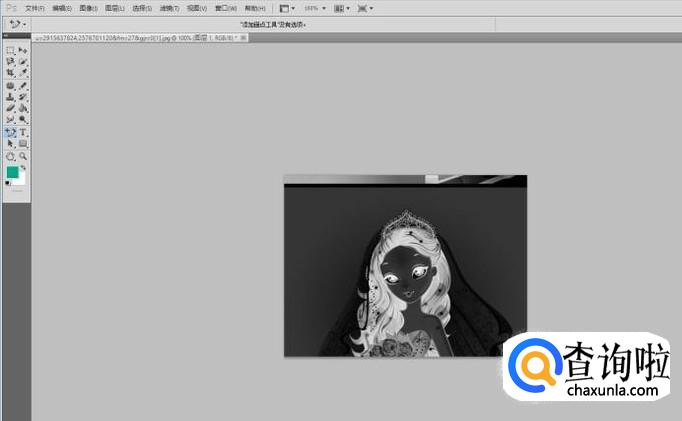The width and height of the screenshot is (682, 421).
Task: Select the Zoom magnifier tool
Action: click(x=23, y=156)
